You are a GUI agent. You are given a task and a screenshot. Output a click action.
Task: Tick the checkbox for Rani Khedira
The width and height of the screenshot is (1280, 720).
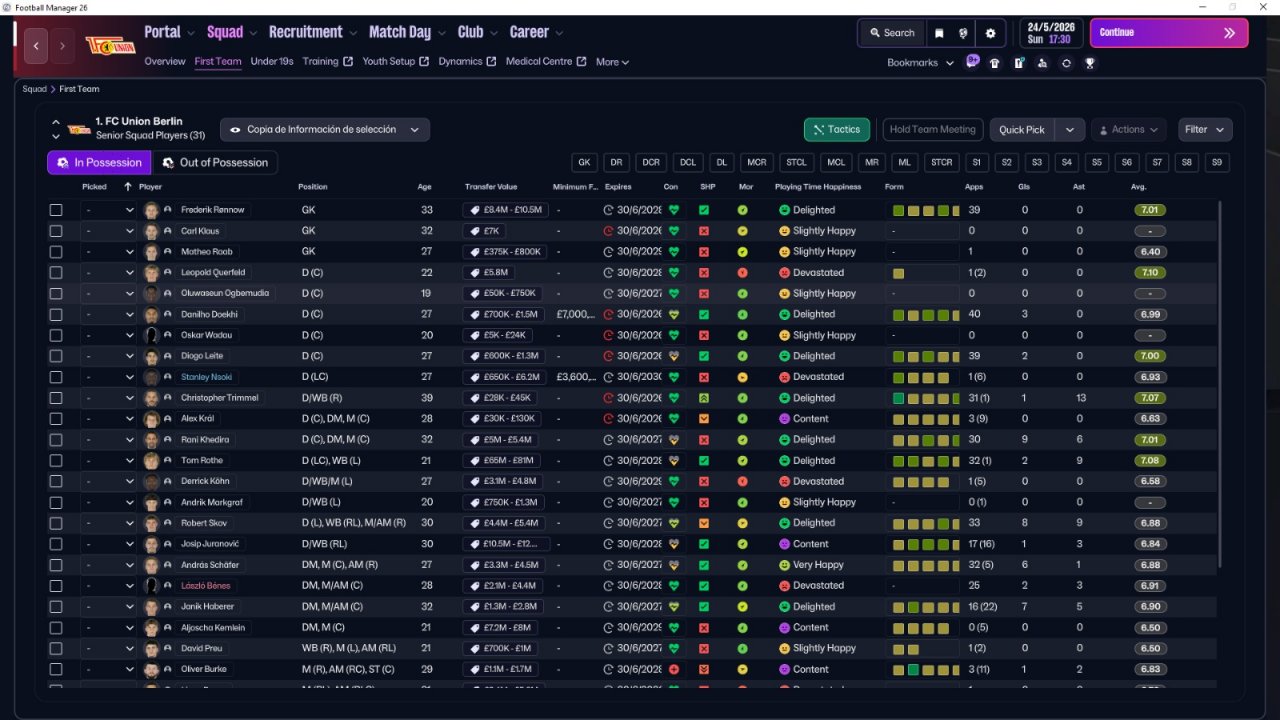point(56,440)
